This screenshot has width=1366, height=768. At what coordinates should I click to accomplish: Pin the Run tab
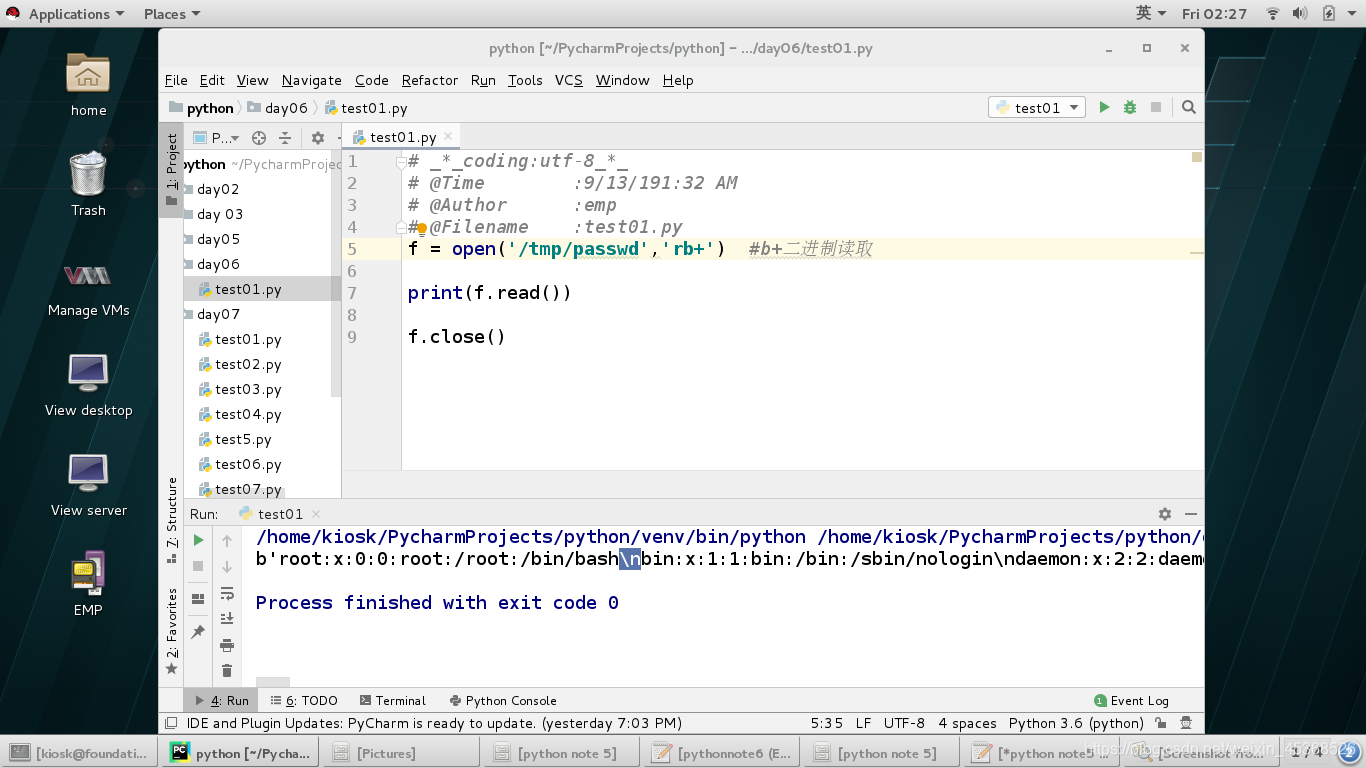(198, 632)
